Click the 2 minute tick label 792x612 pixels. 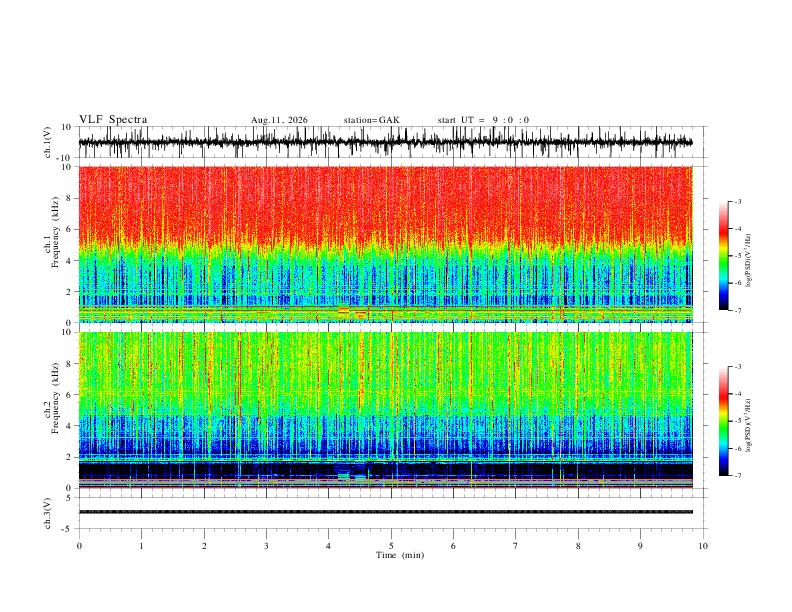tap(204, 546)
